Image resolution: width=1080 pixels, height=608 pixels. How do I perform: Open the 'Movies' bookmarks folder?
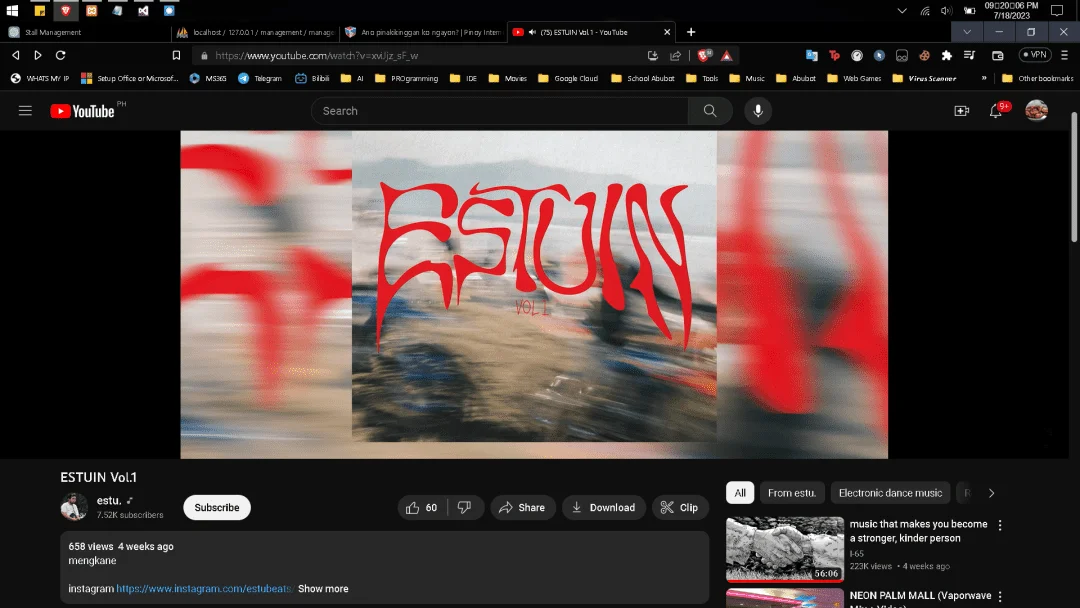[508, 78]
